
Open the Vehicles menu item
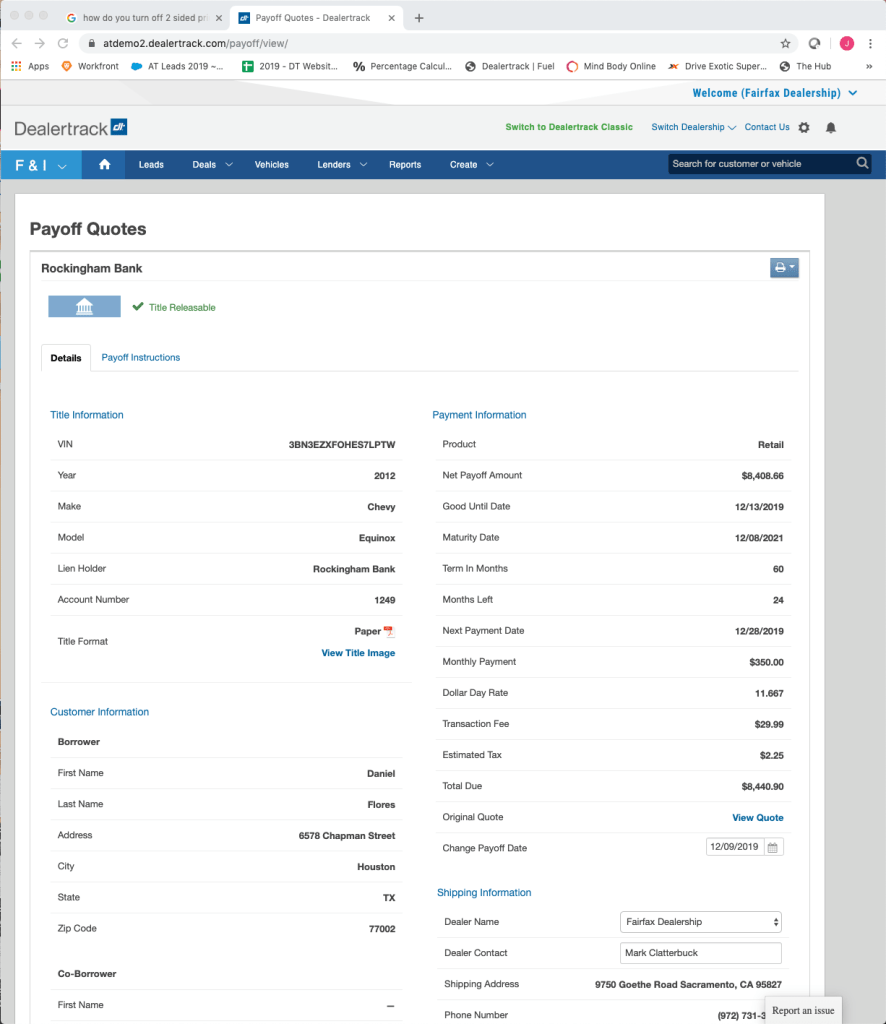click(x=272, y=165)
